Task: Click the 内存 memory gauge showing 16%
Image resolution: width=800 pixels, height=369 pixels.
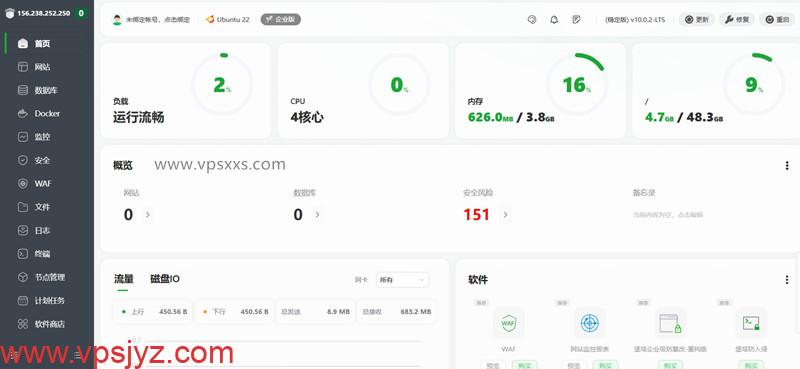Action: [x=577, y=84]
